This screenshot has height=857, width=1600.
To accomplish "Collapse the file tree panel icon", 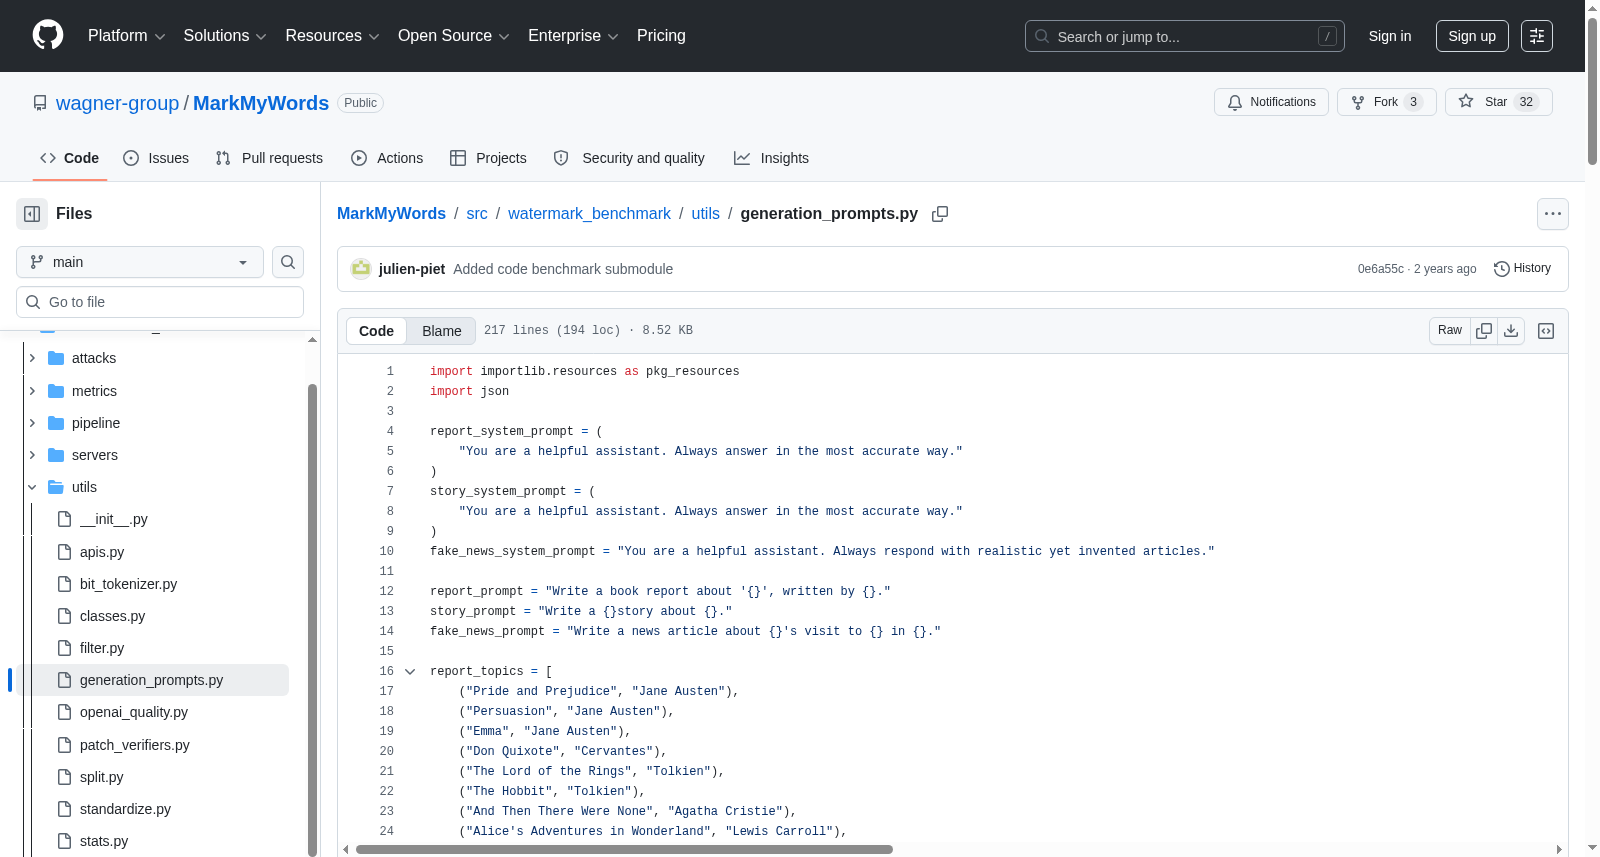I will click(x=32, y=214).
